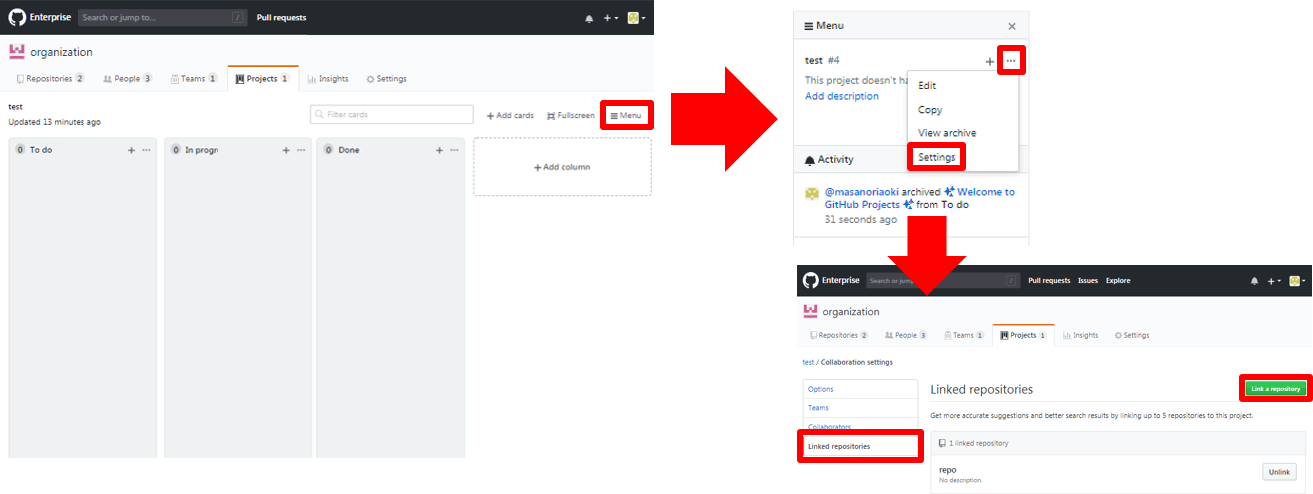Close the Menu side panel with the X
The height and width of the screenshot is (494, 1313).
tap(1012, 26)
